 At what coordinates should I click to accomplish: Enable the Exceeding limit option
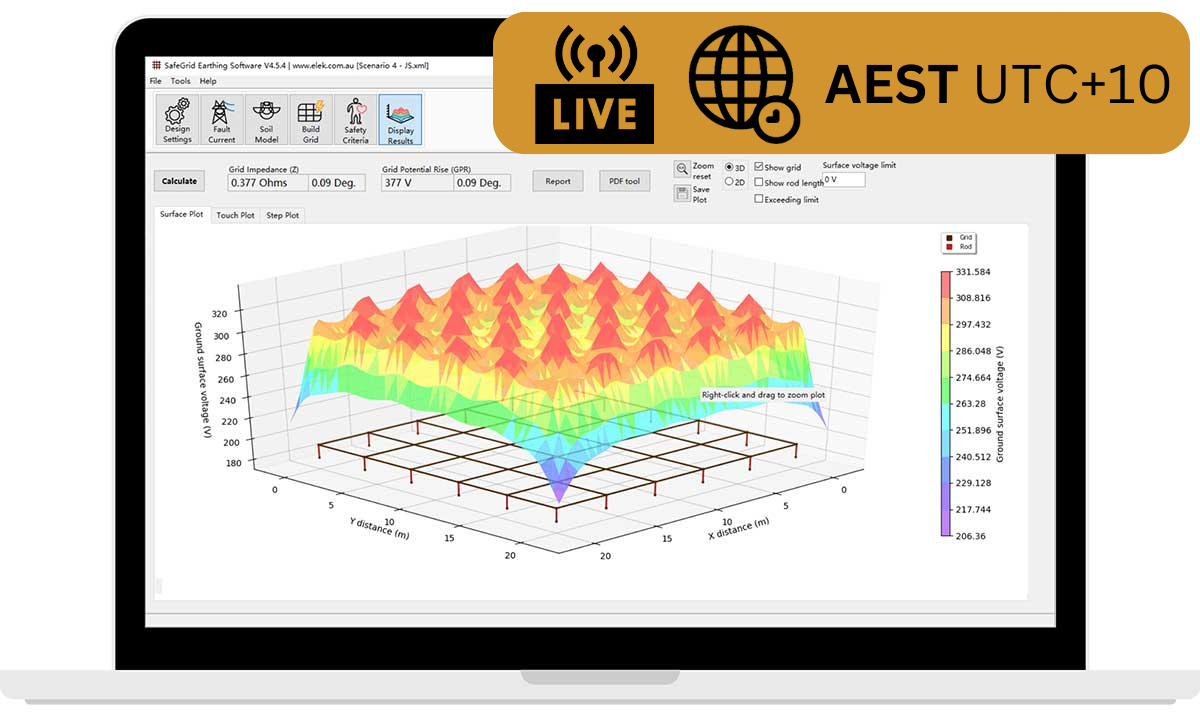click(758, 198)
